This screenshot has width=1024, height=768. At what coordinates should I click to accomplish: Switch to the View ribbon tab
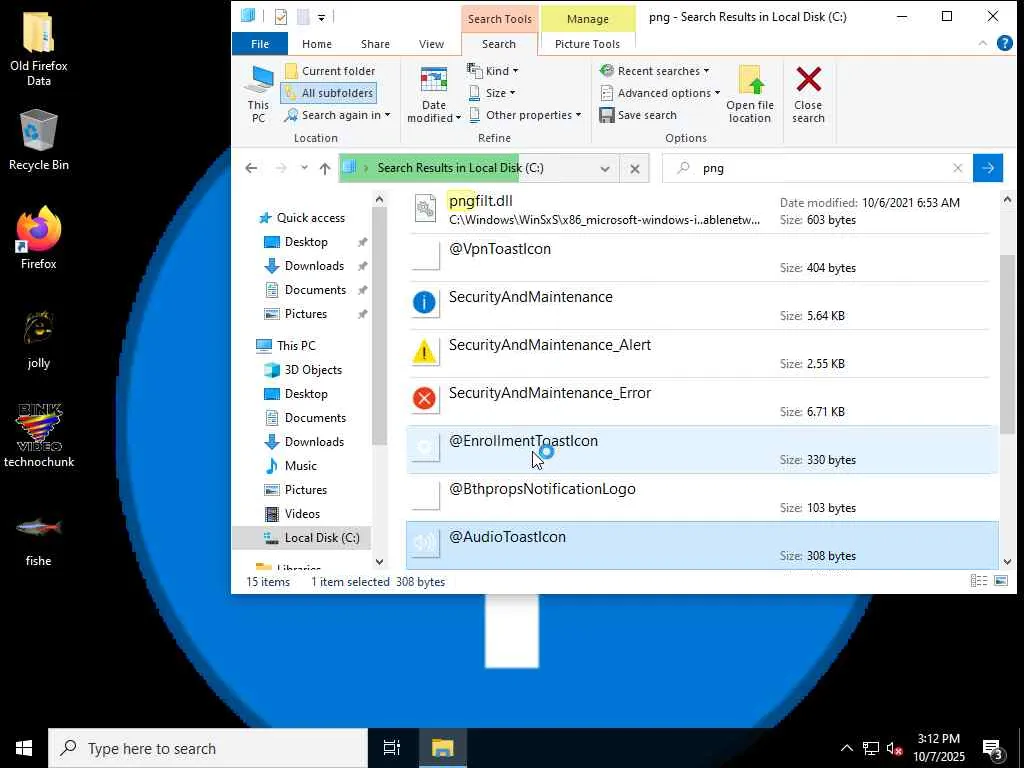click(432, 44)
